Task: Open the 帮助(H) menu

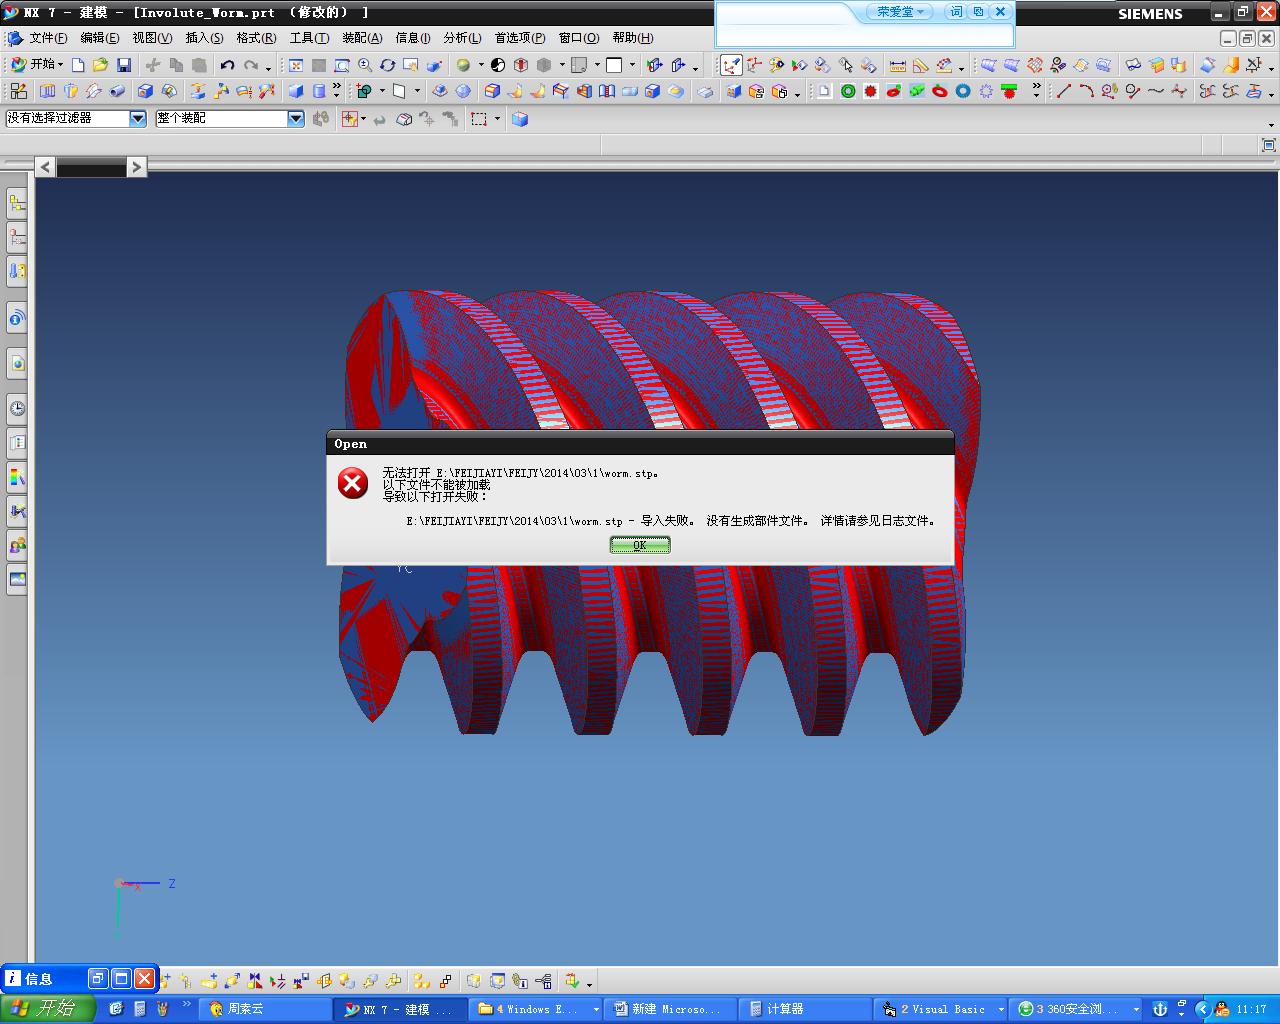Action: pos(633,38)
